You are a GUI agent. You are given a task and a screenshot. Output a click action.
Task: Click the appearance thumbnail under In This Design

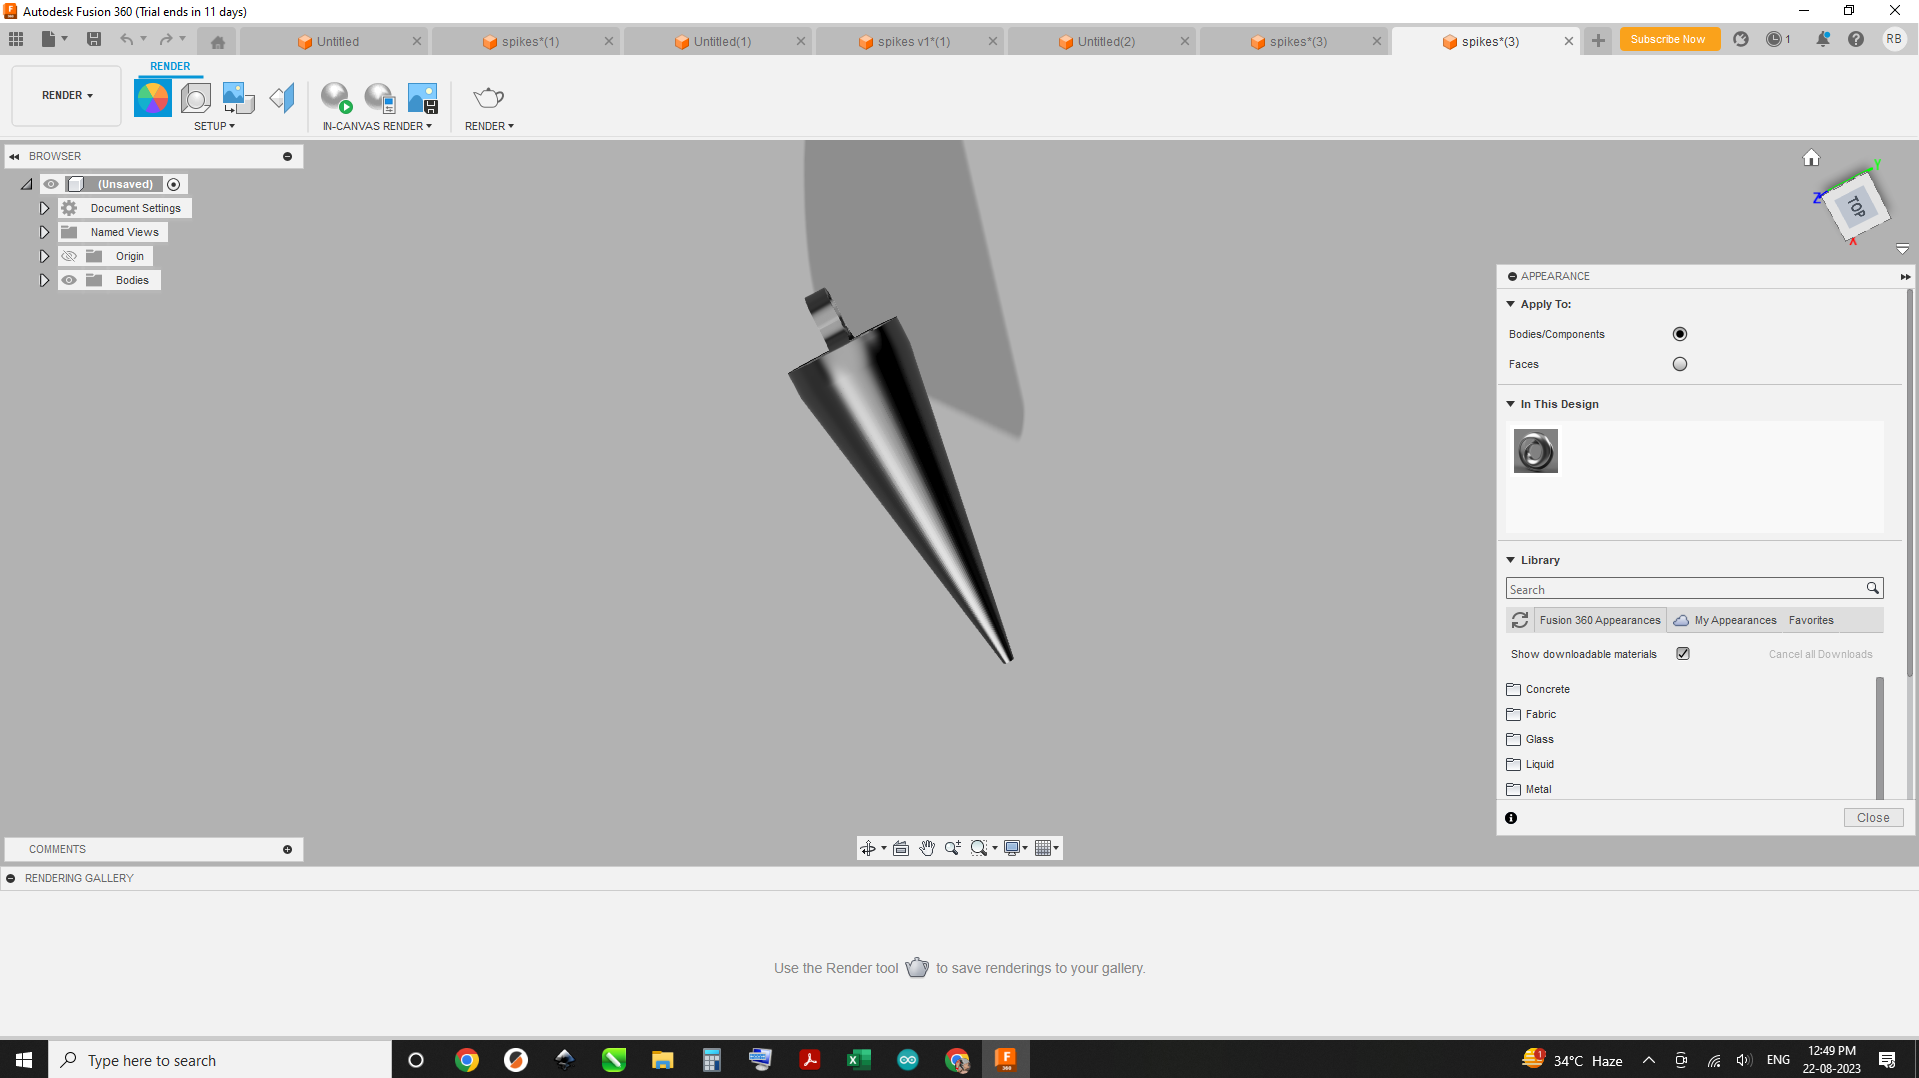click(1535, 451)
